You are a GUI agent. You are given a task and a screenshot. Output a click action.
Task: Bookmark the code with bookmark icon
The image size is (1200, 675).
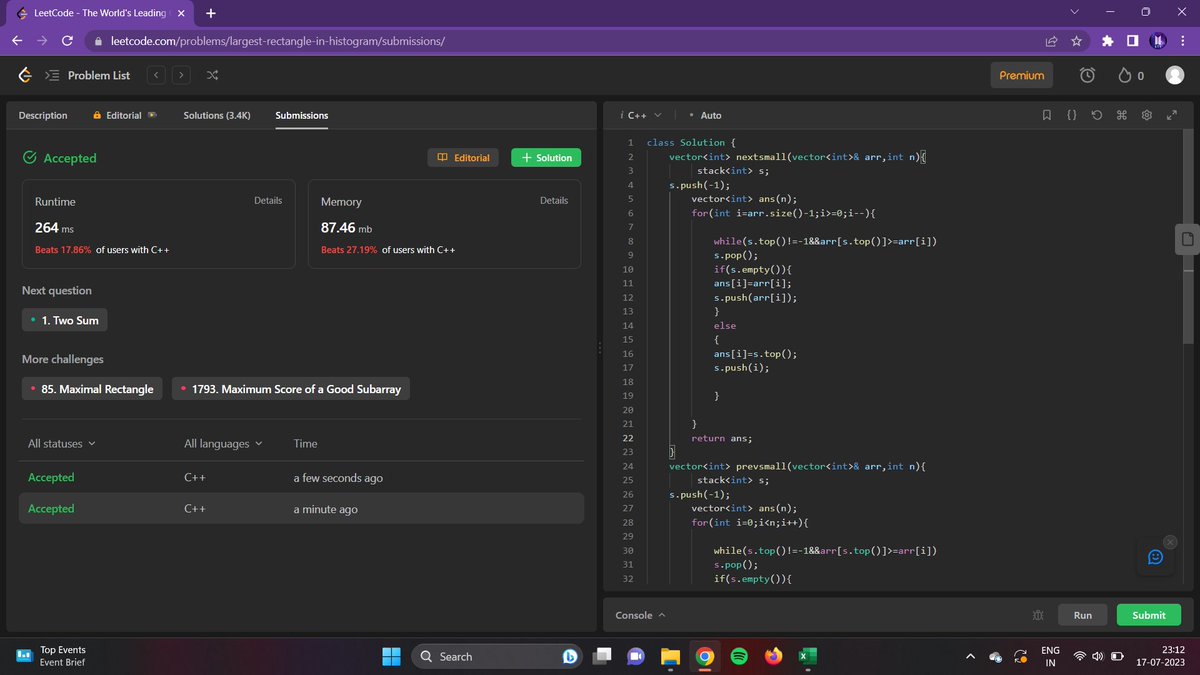coord(1047,115)
